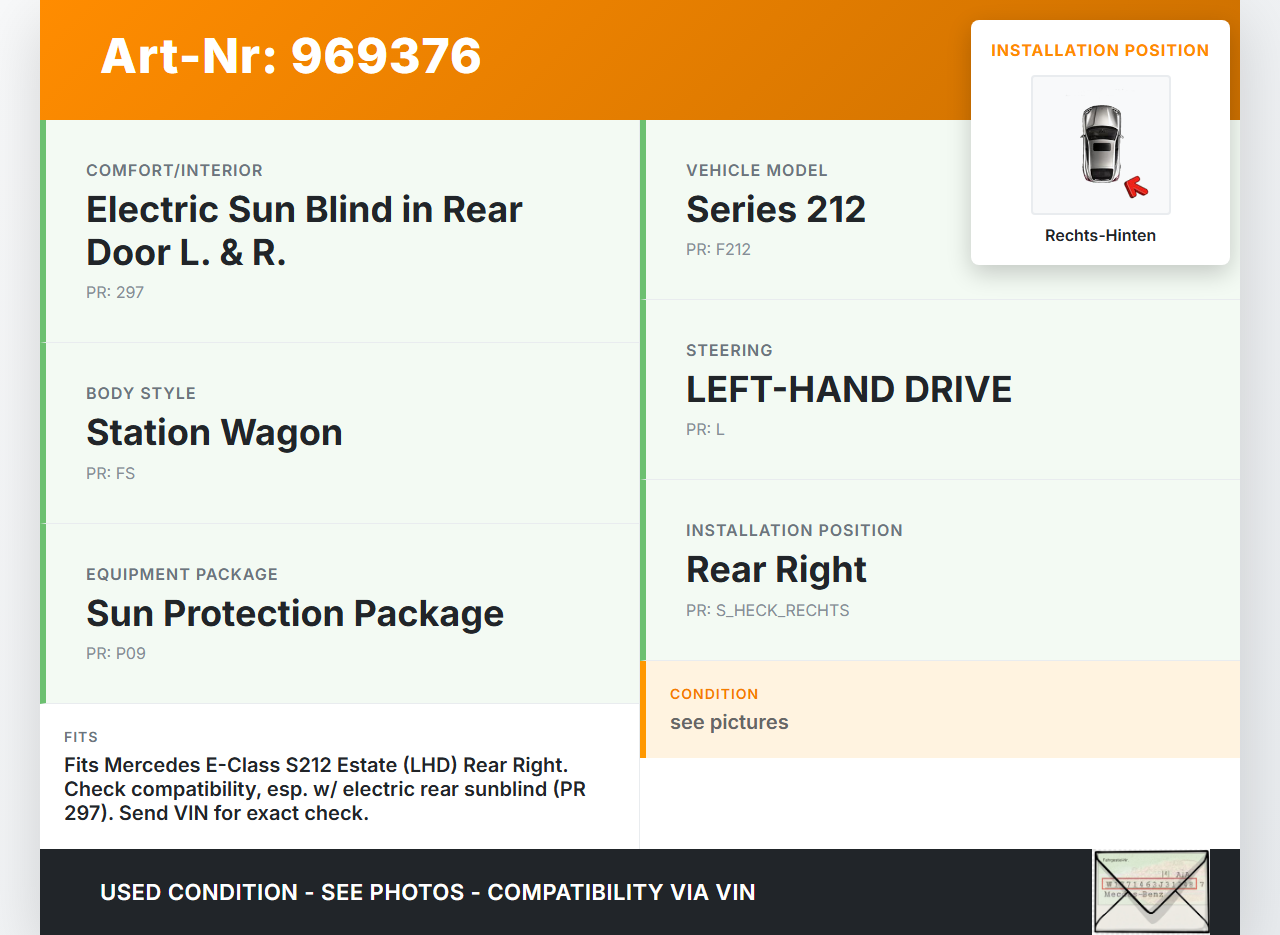Click the orange Installation Position card title
The height and width of the screenshot is (935, 1280).
tap(1100, 50)
